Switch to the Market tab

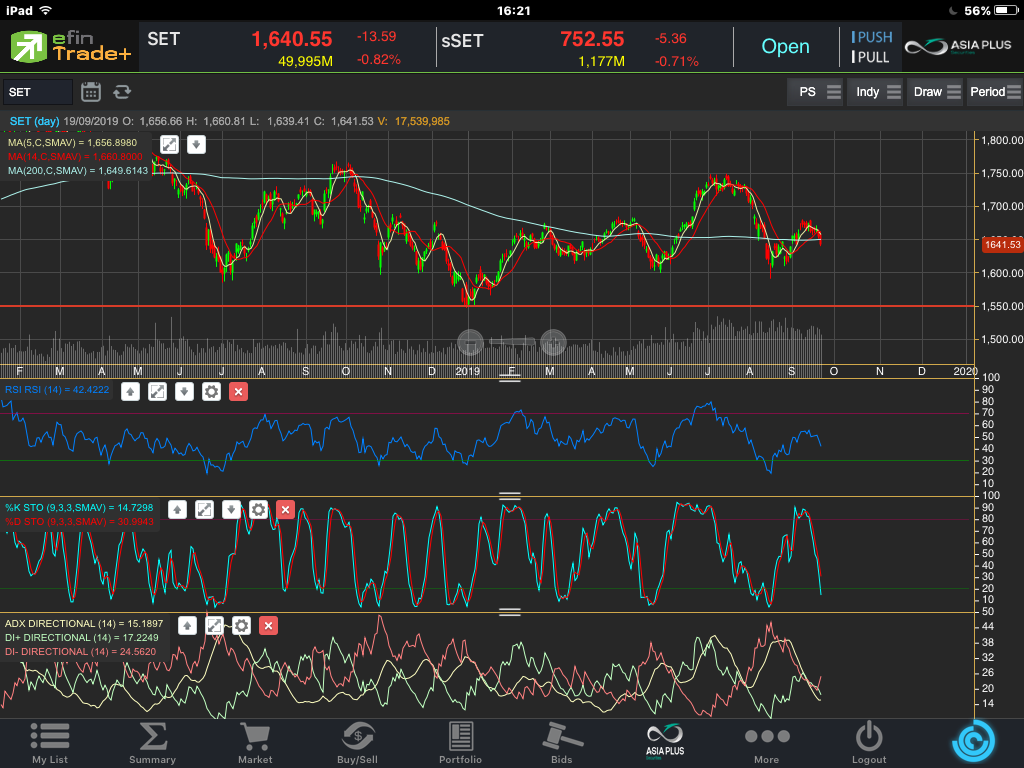coord(255,740)
